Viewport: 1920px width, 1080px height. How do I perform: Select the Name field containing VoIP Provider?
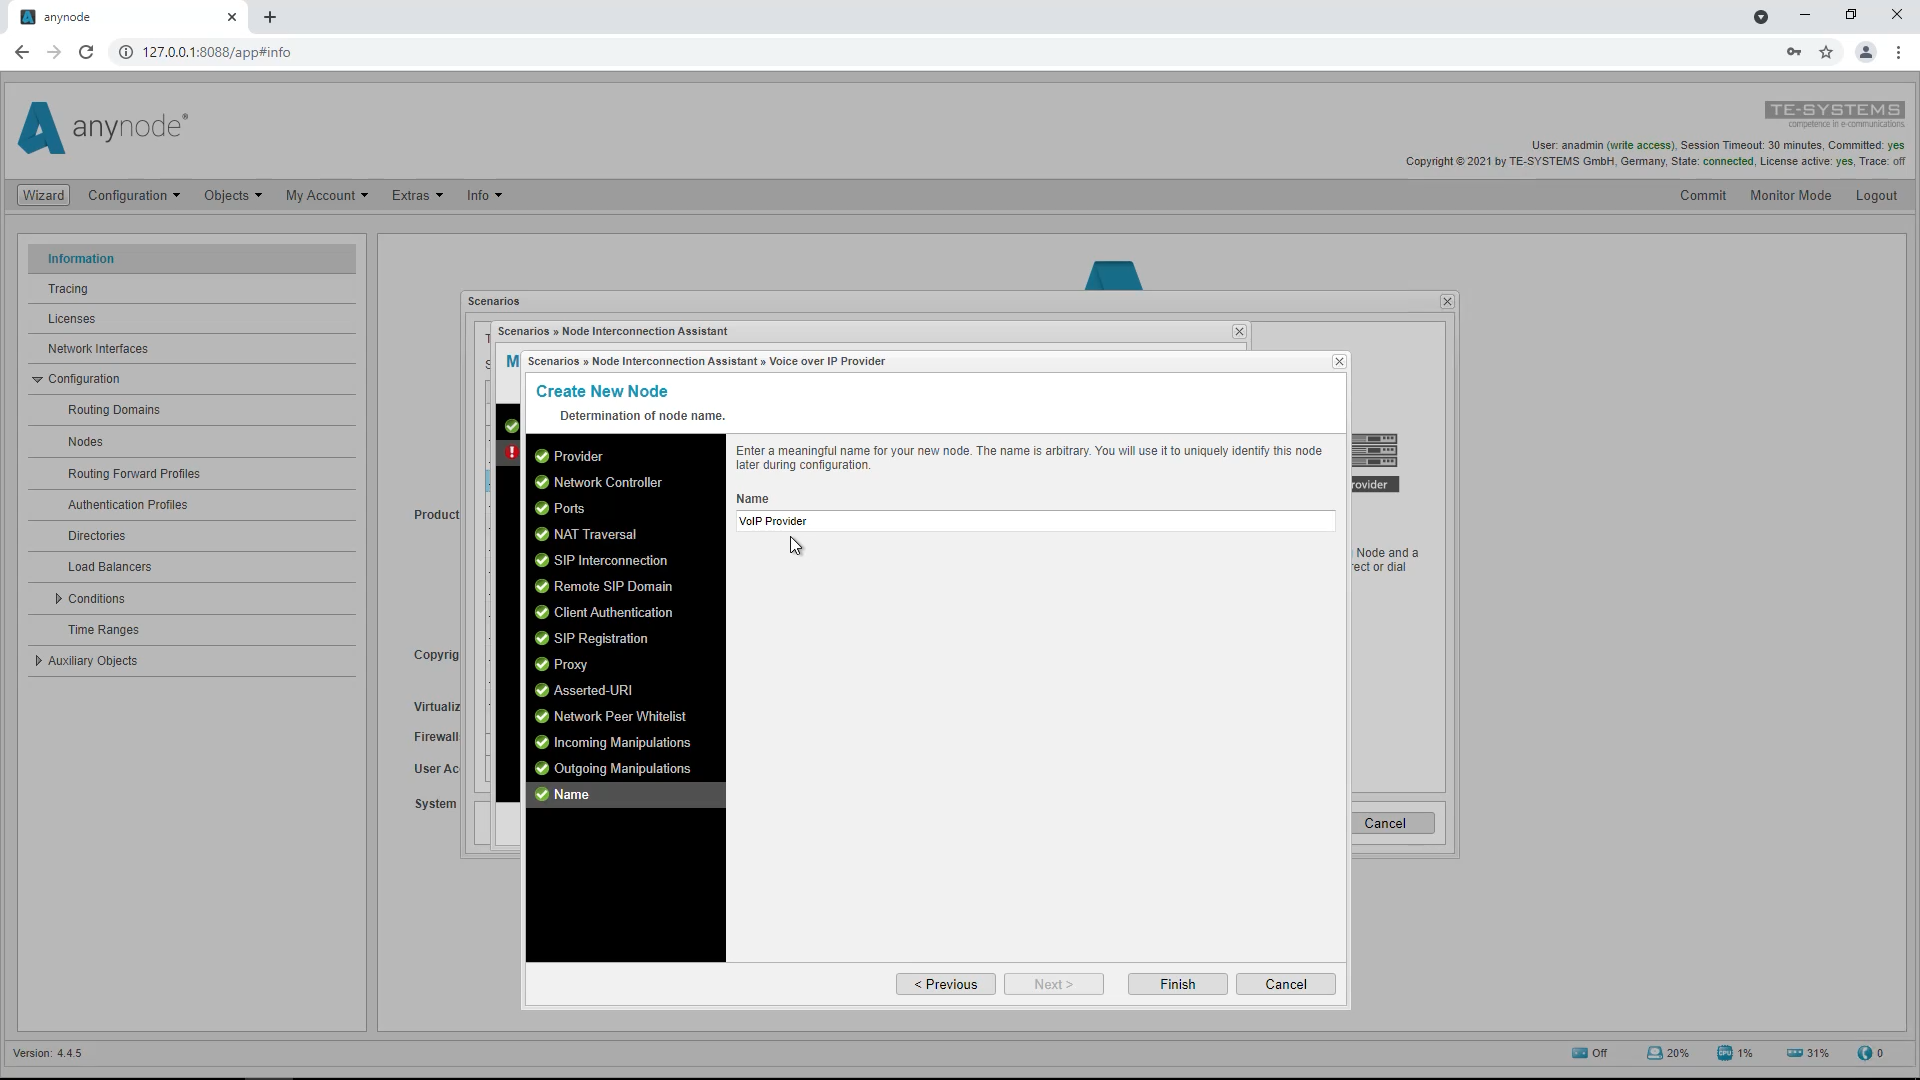[1035, 521]
